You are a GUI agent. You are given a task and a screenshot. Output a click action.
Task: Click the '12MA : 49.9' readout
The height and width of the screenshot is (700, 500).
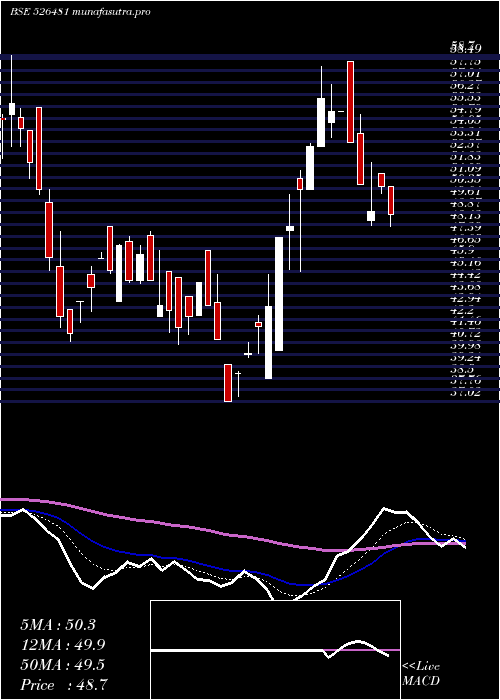coord(63,645)
